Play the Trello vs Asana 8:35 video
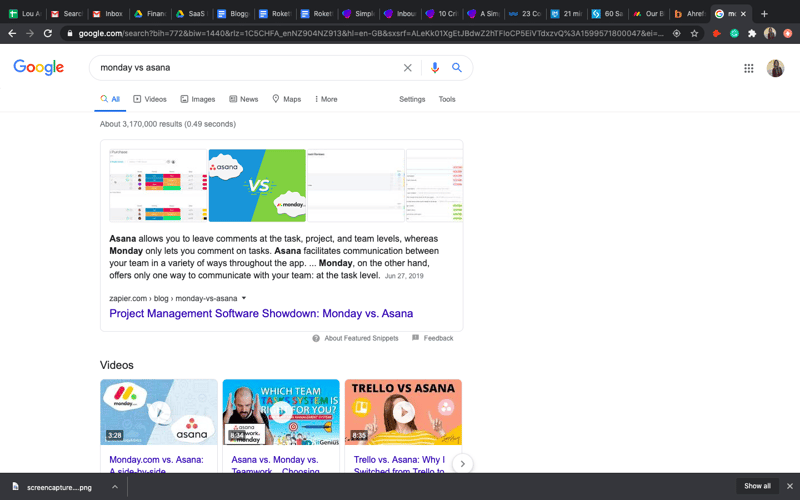Viewport: 800px width, 500px height. [x=403, y=412]
